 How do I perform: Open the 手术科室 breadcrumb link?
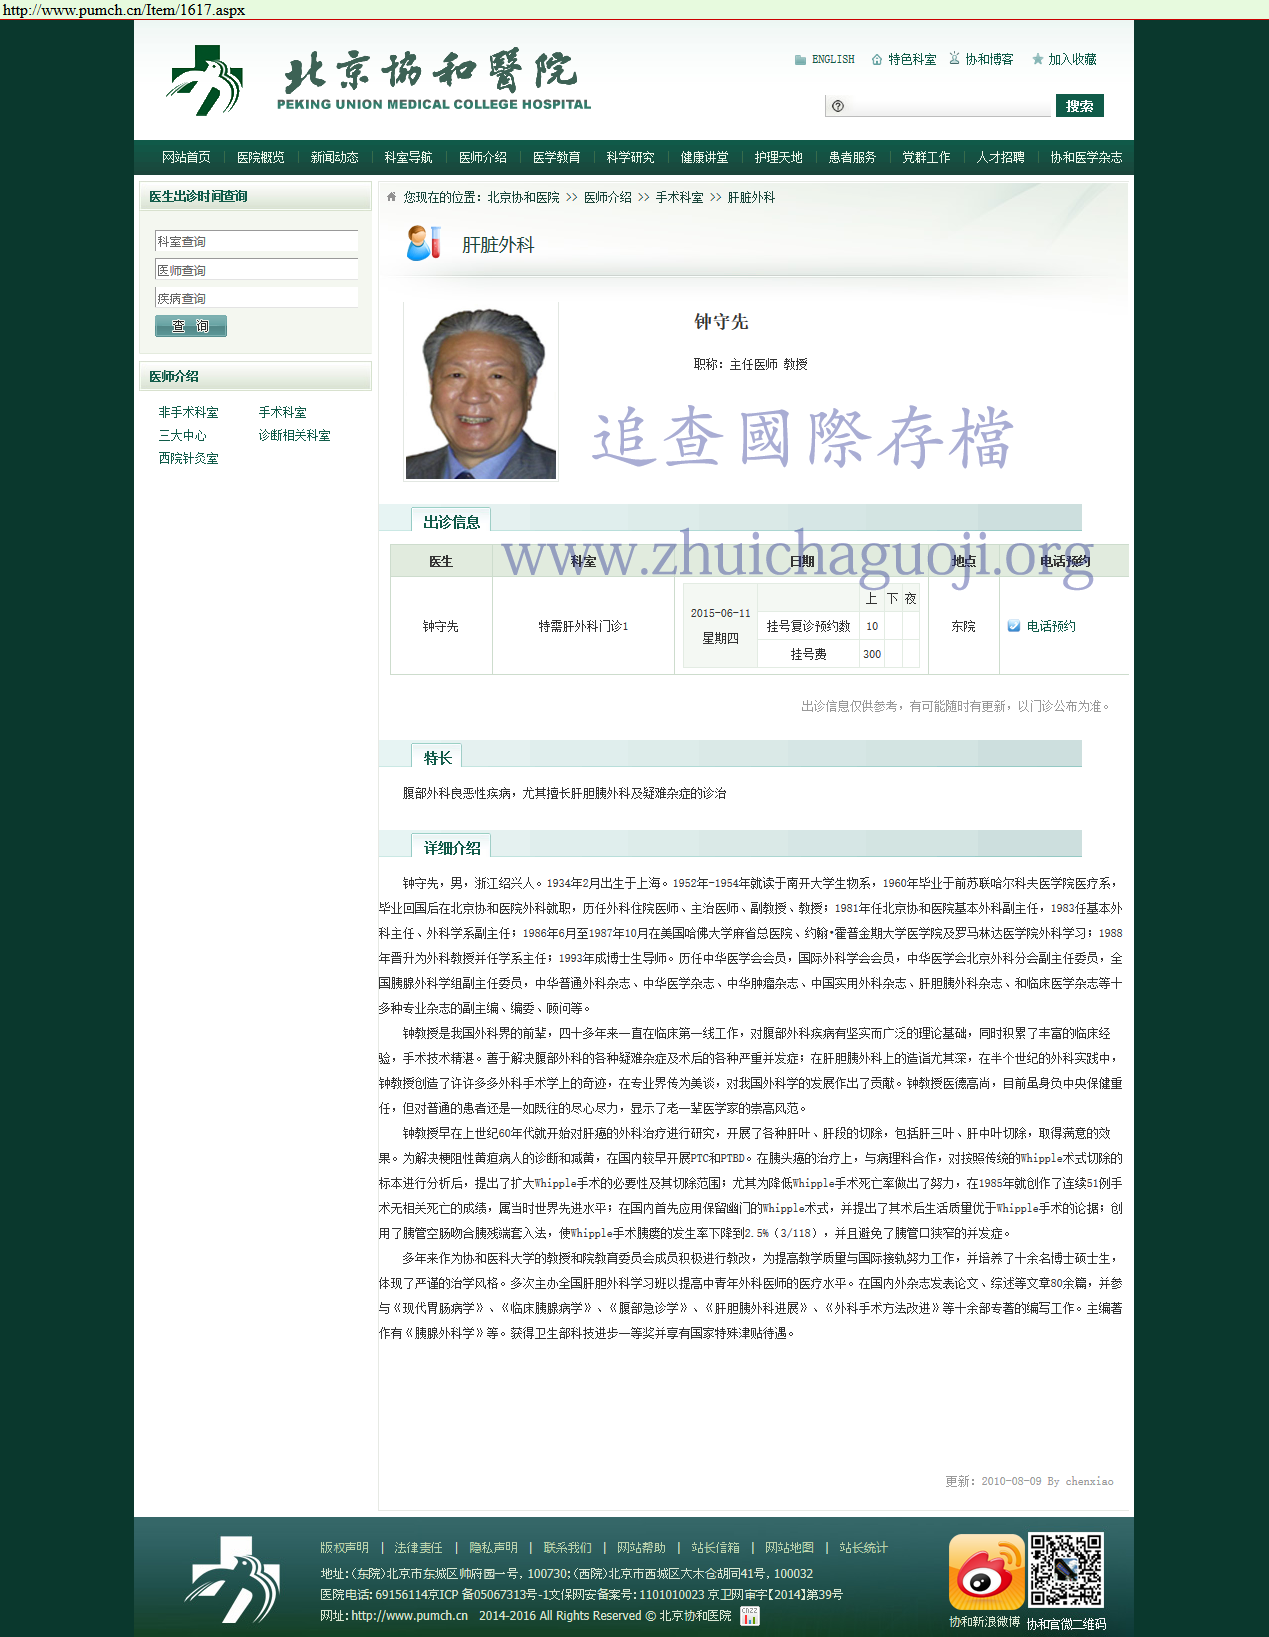pos(679,197)
